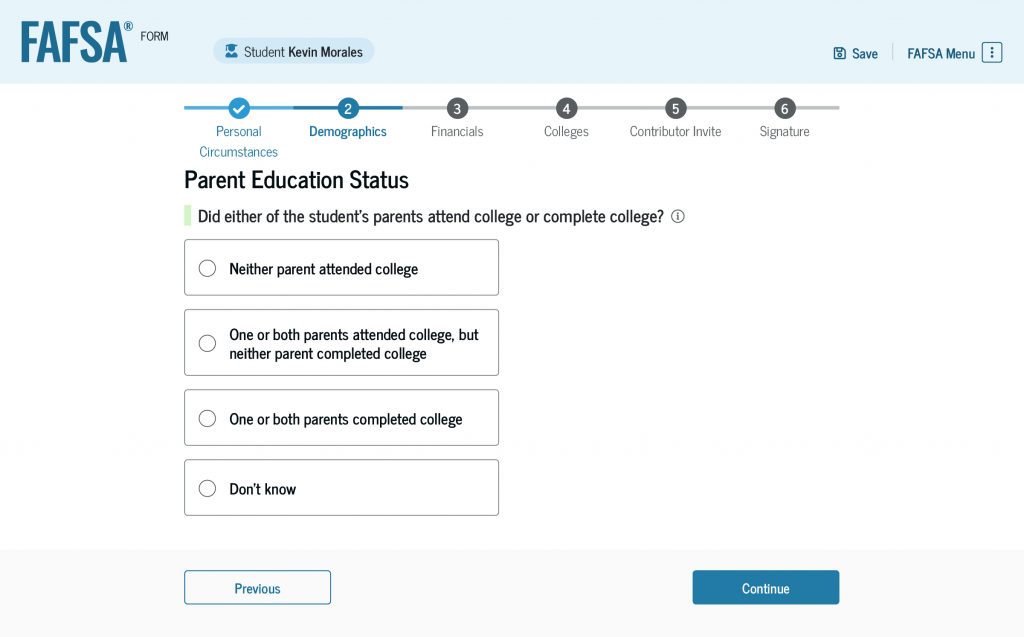Open the tooltip info icon beside the question

tap(677, 216)
